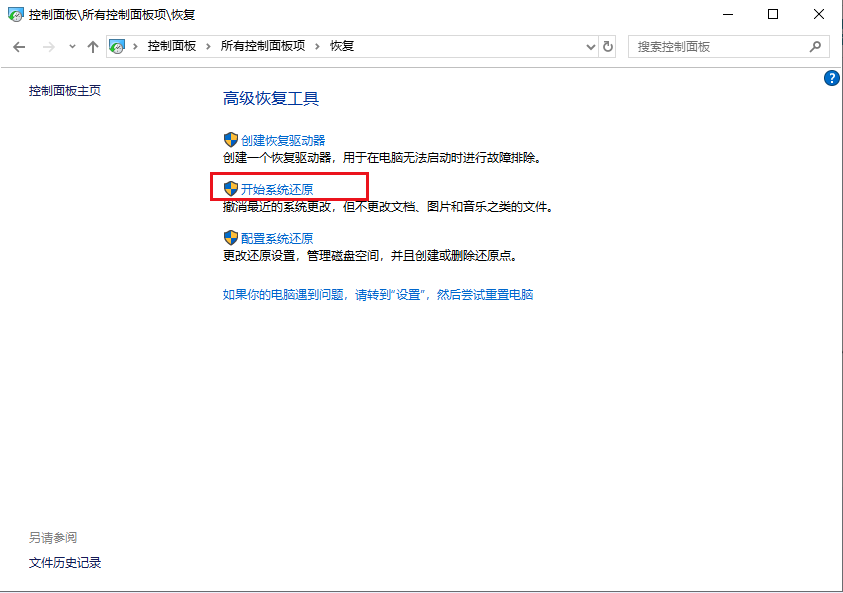Screen dimensions: 843x593
Task: Expand chevron after address bar icon
Action: point(135,47)
